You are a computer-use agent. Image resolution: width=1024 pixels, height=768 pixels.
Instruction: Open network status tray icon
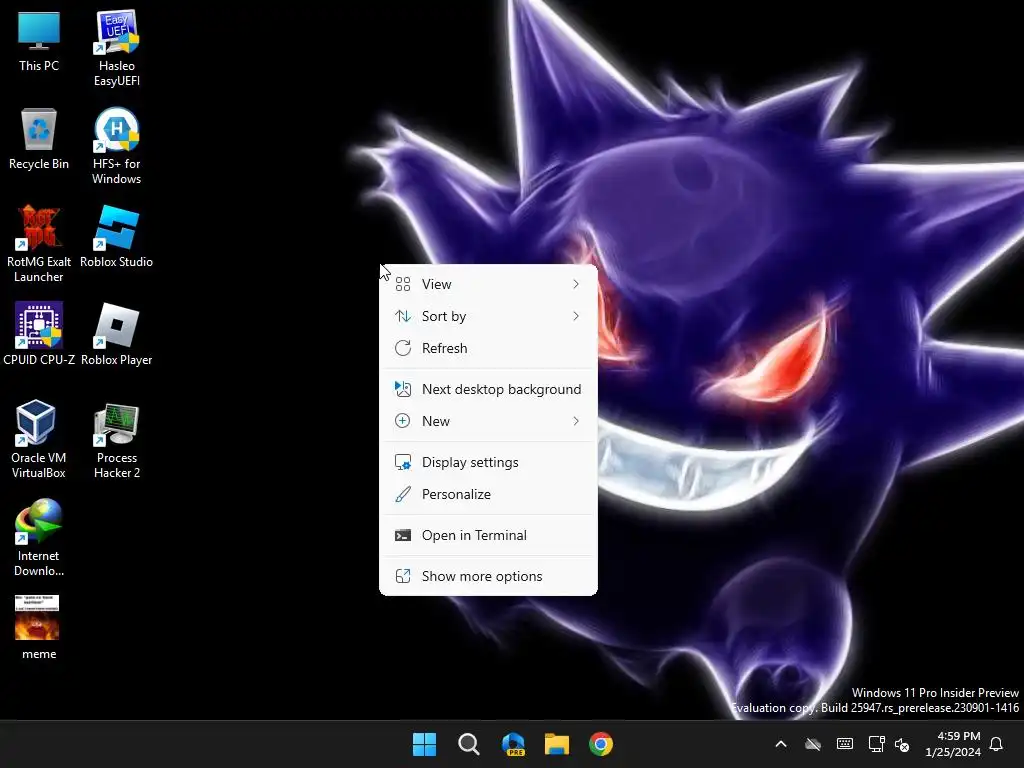(876, 744)
